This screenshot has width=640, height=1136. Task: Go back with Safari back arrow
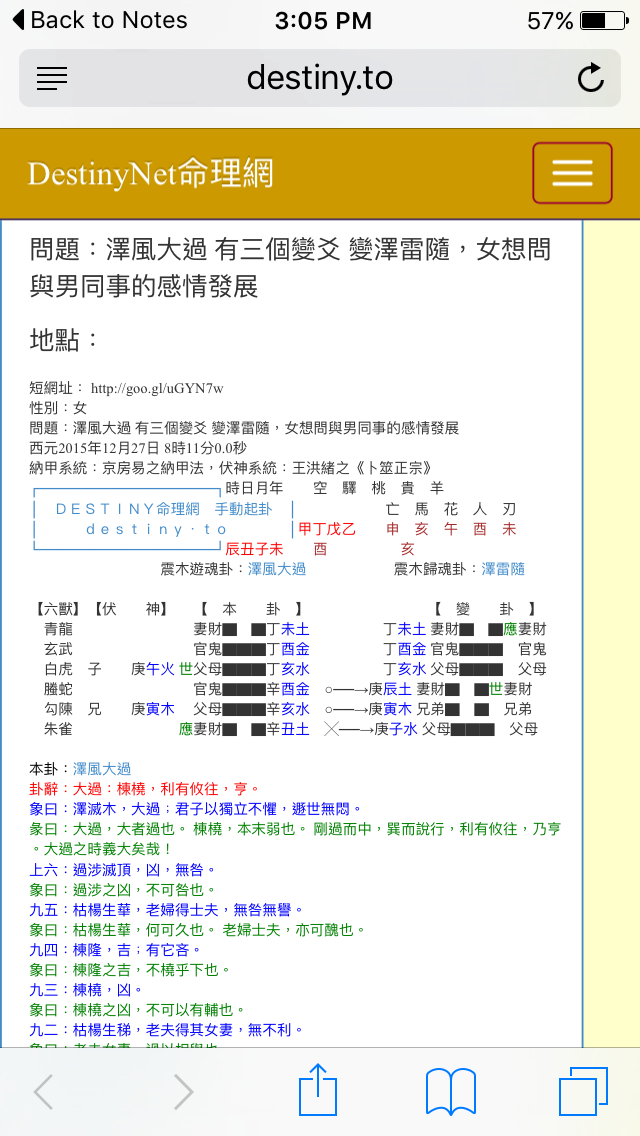pos(43,1092)
